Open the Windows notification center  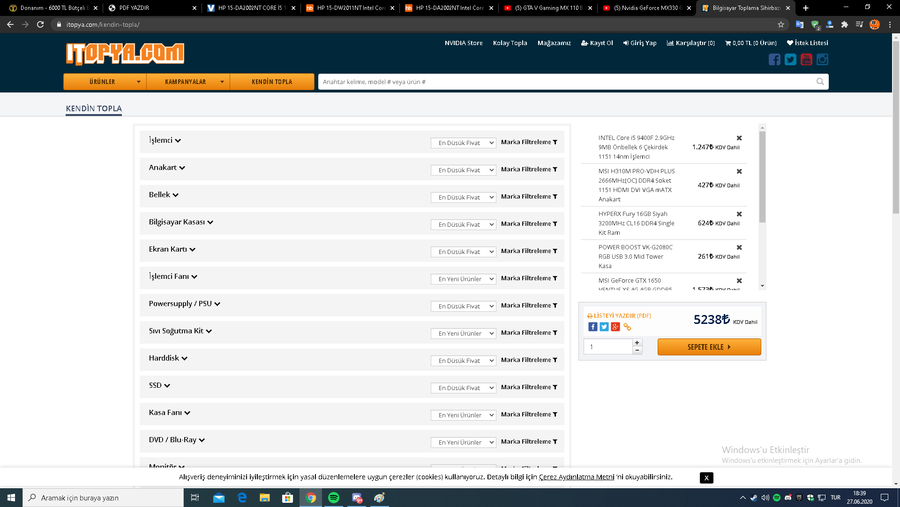(885, 498)
